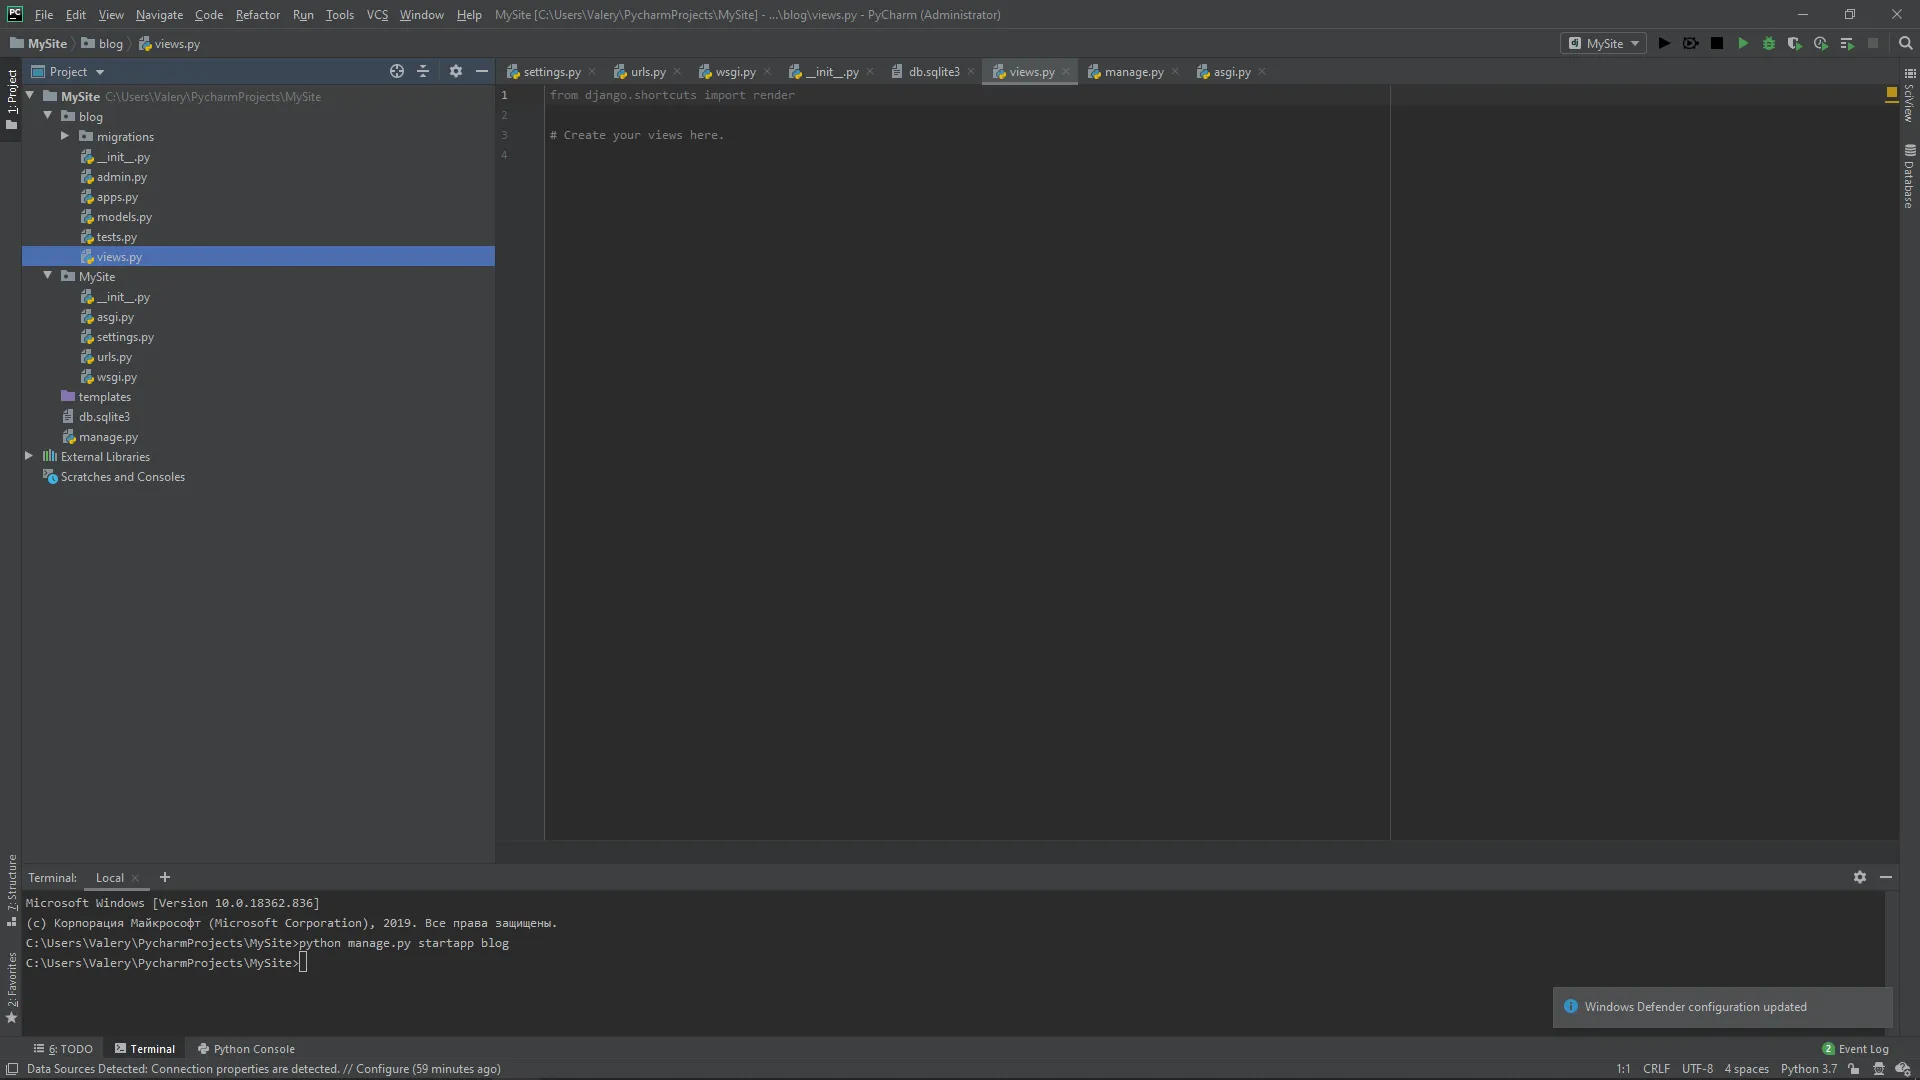Screen dimensions: 1920x1080
Task: Click Run with profiler icon
Action: pos(1821,43)
